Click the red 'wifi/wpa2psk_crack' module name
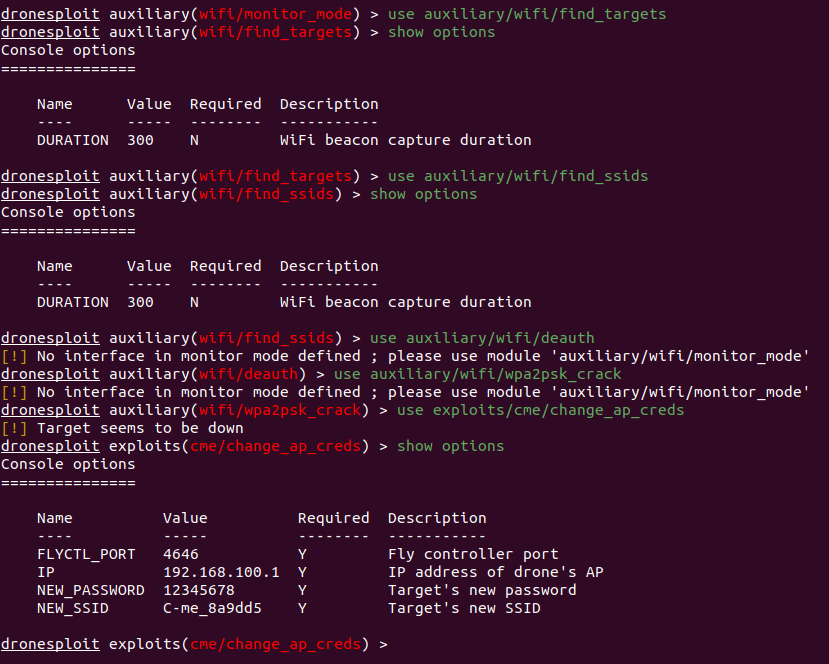 point(280,410)
